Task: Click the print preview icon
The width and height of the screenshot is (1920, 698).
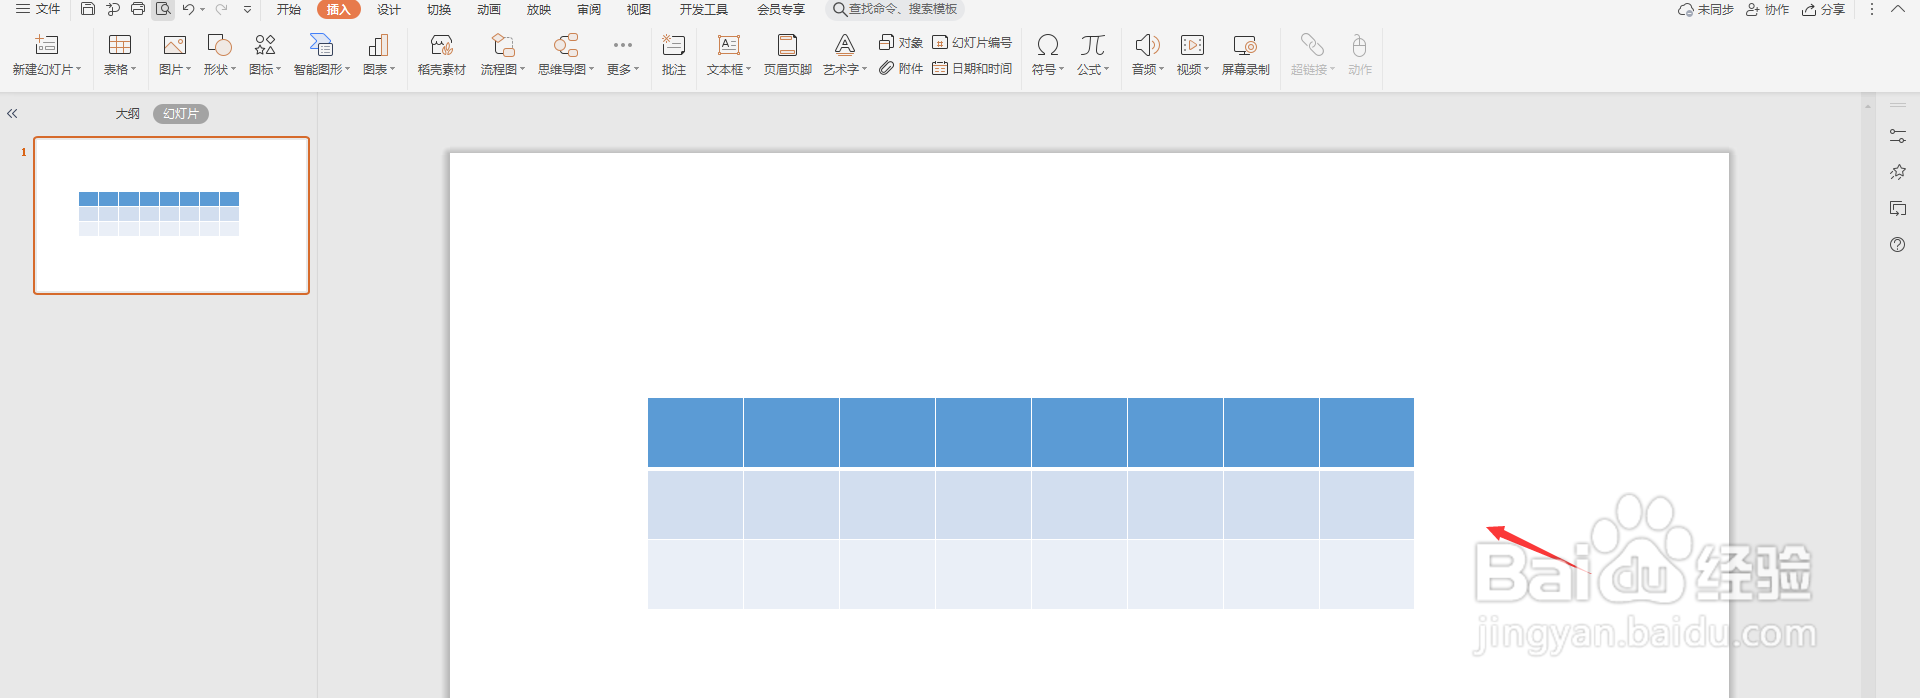Action: (163, 9)
